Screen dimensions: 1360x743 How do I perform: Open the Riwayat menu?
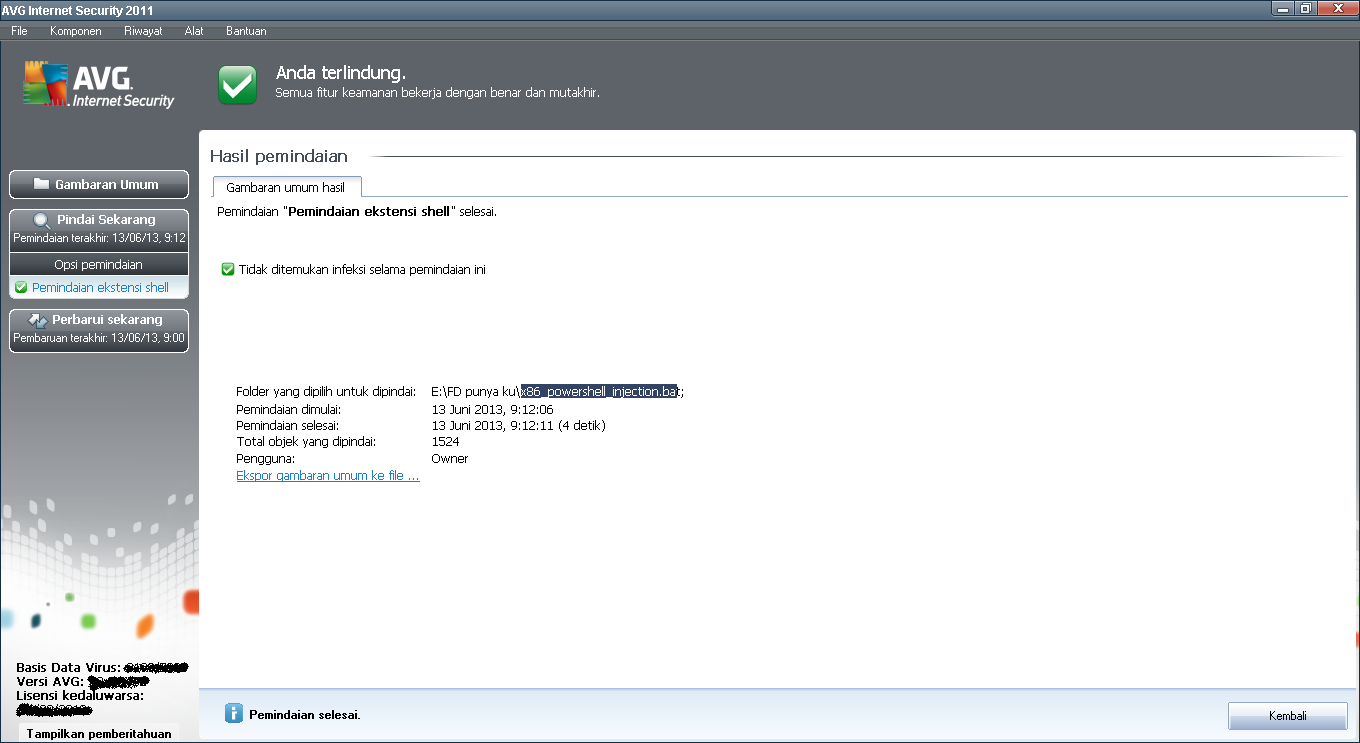pyautogui.click(x=143, y=31)
